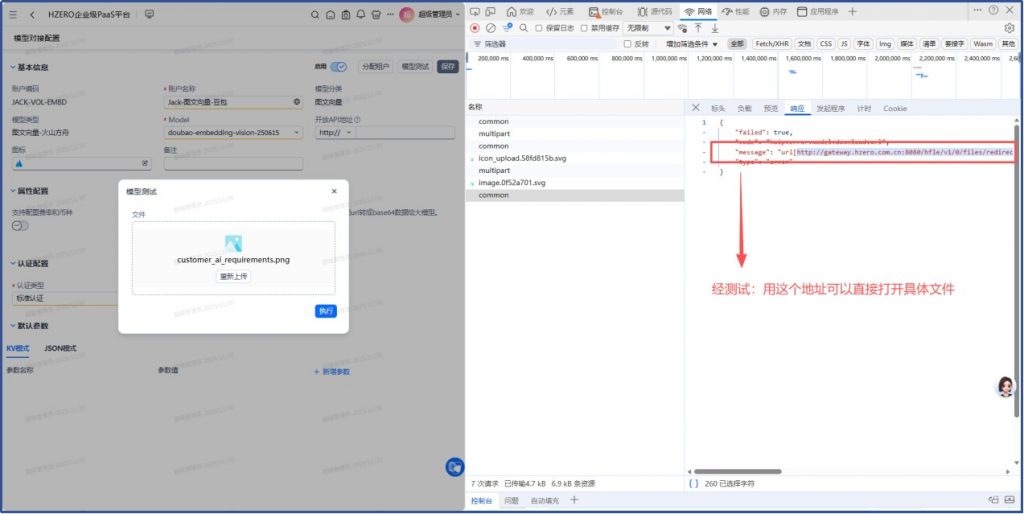Switch to the 预览 tab
The image size is (1024, 514).
coord(770,108)
